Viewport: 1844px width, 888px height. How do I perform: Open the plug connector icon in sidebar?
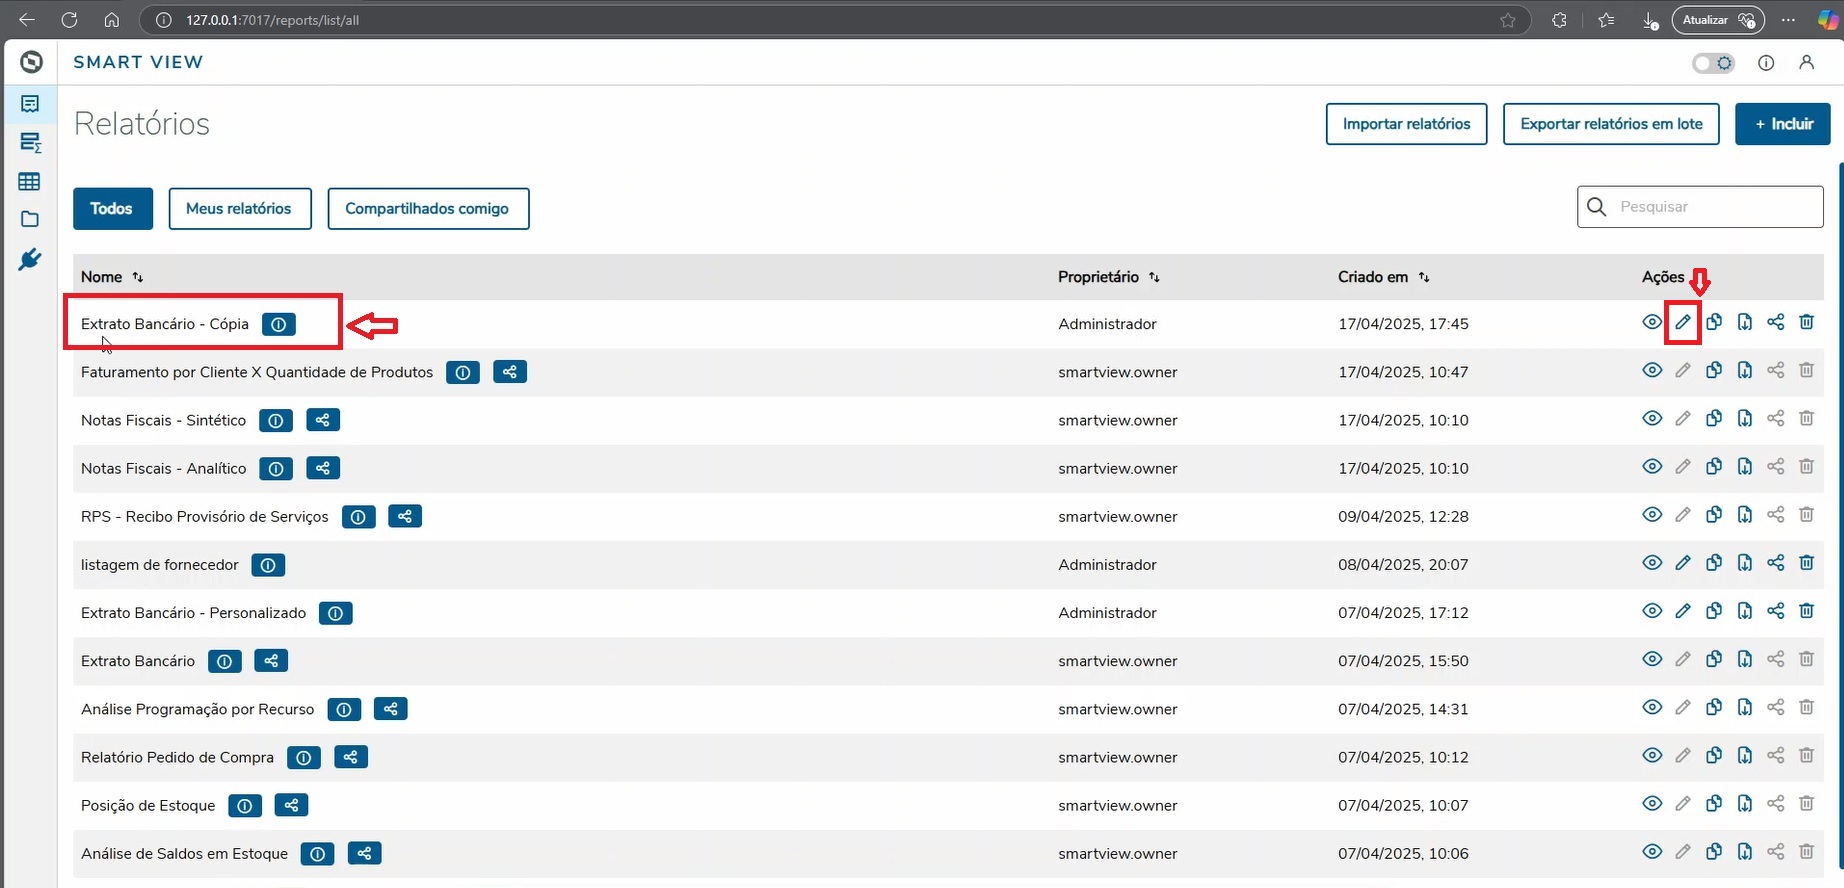pos(30,260)
